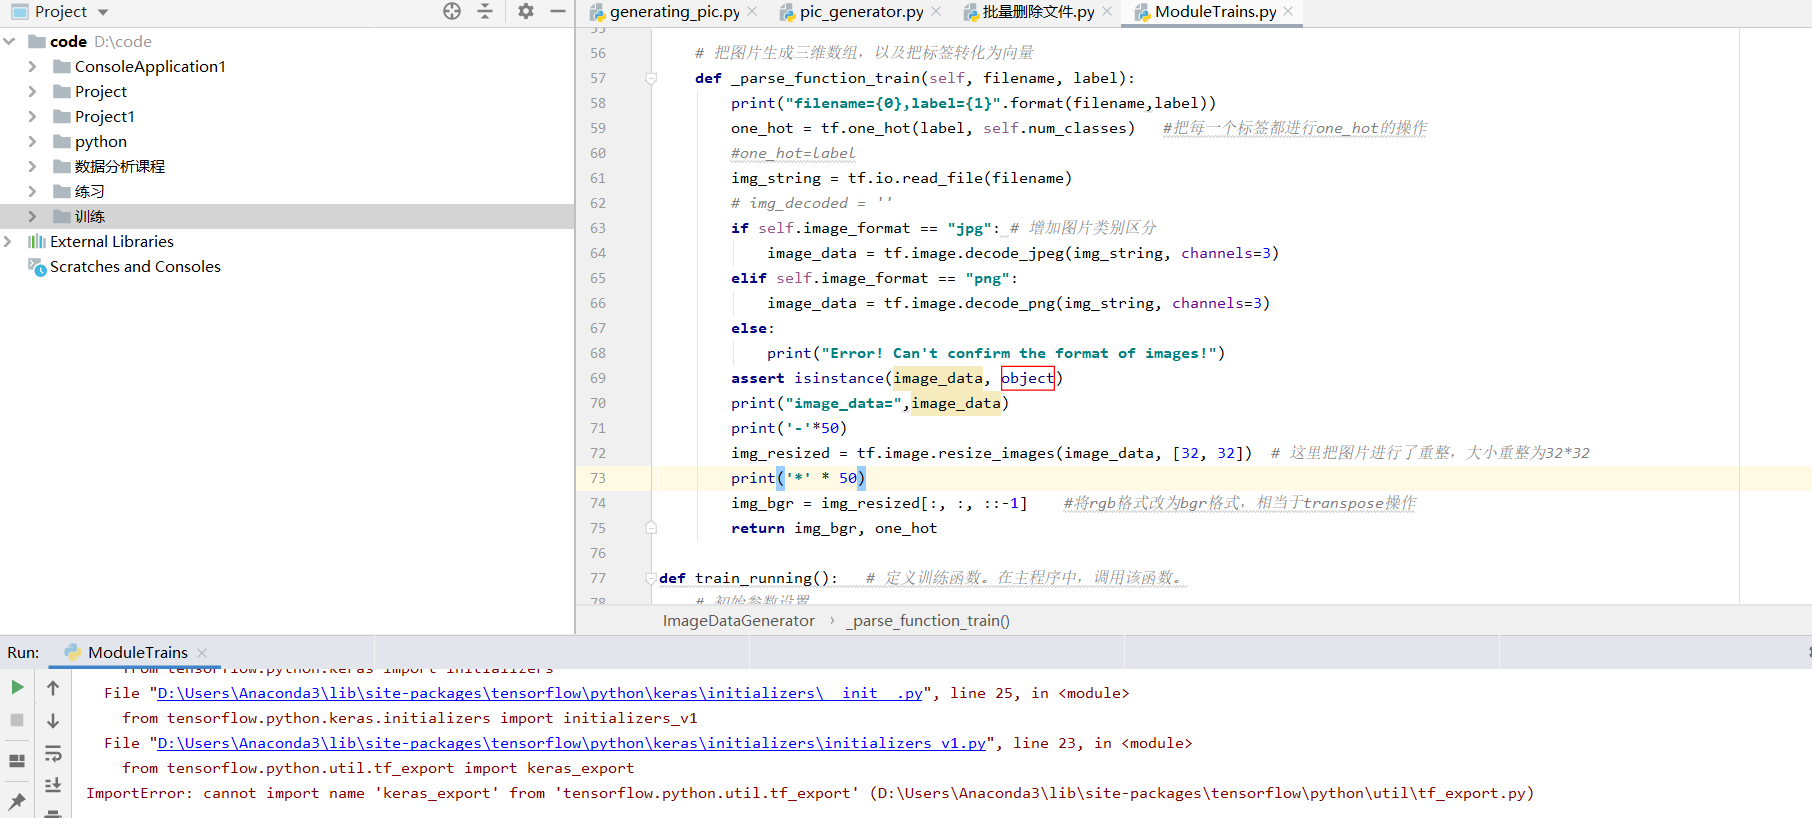Expand the 数据分析课程 folder
This screenshot has height=818, width=1812.
32,166
